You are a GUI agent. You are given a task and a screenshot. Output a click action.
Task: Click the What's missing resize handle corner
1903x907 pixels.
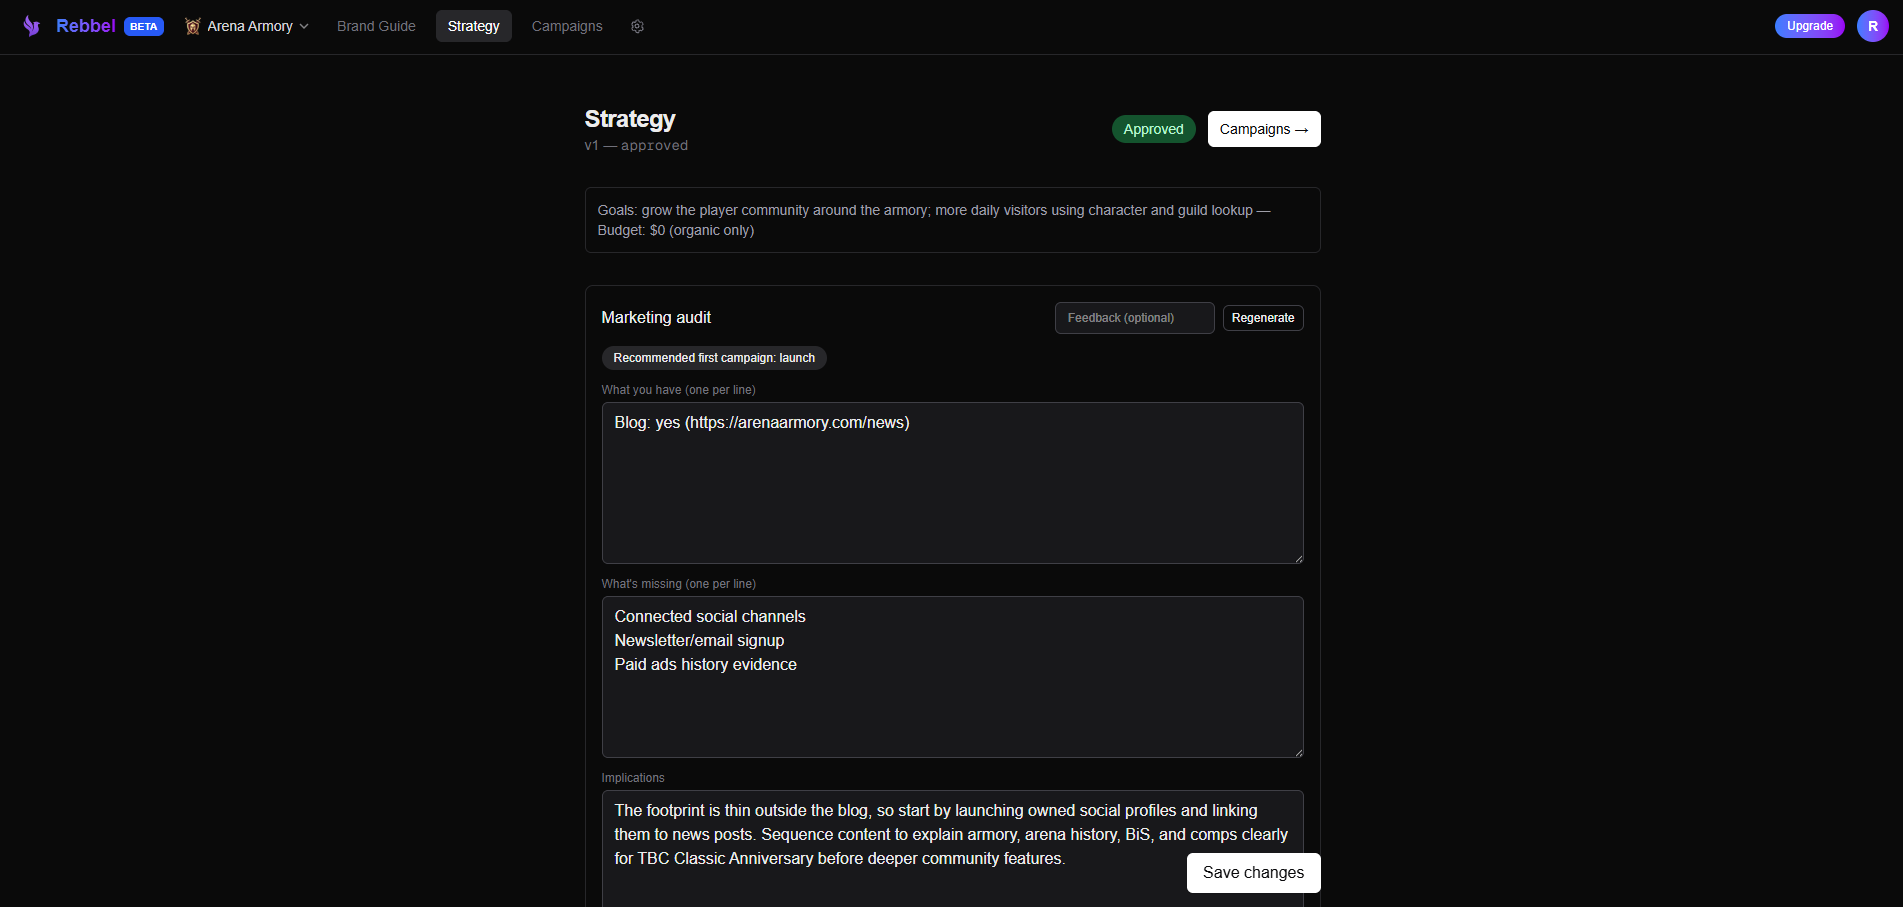[1298, 752]
